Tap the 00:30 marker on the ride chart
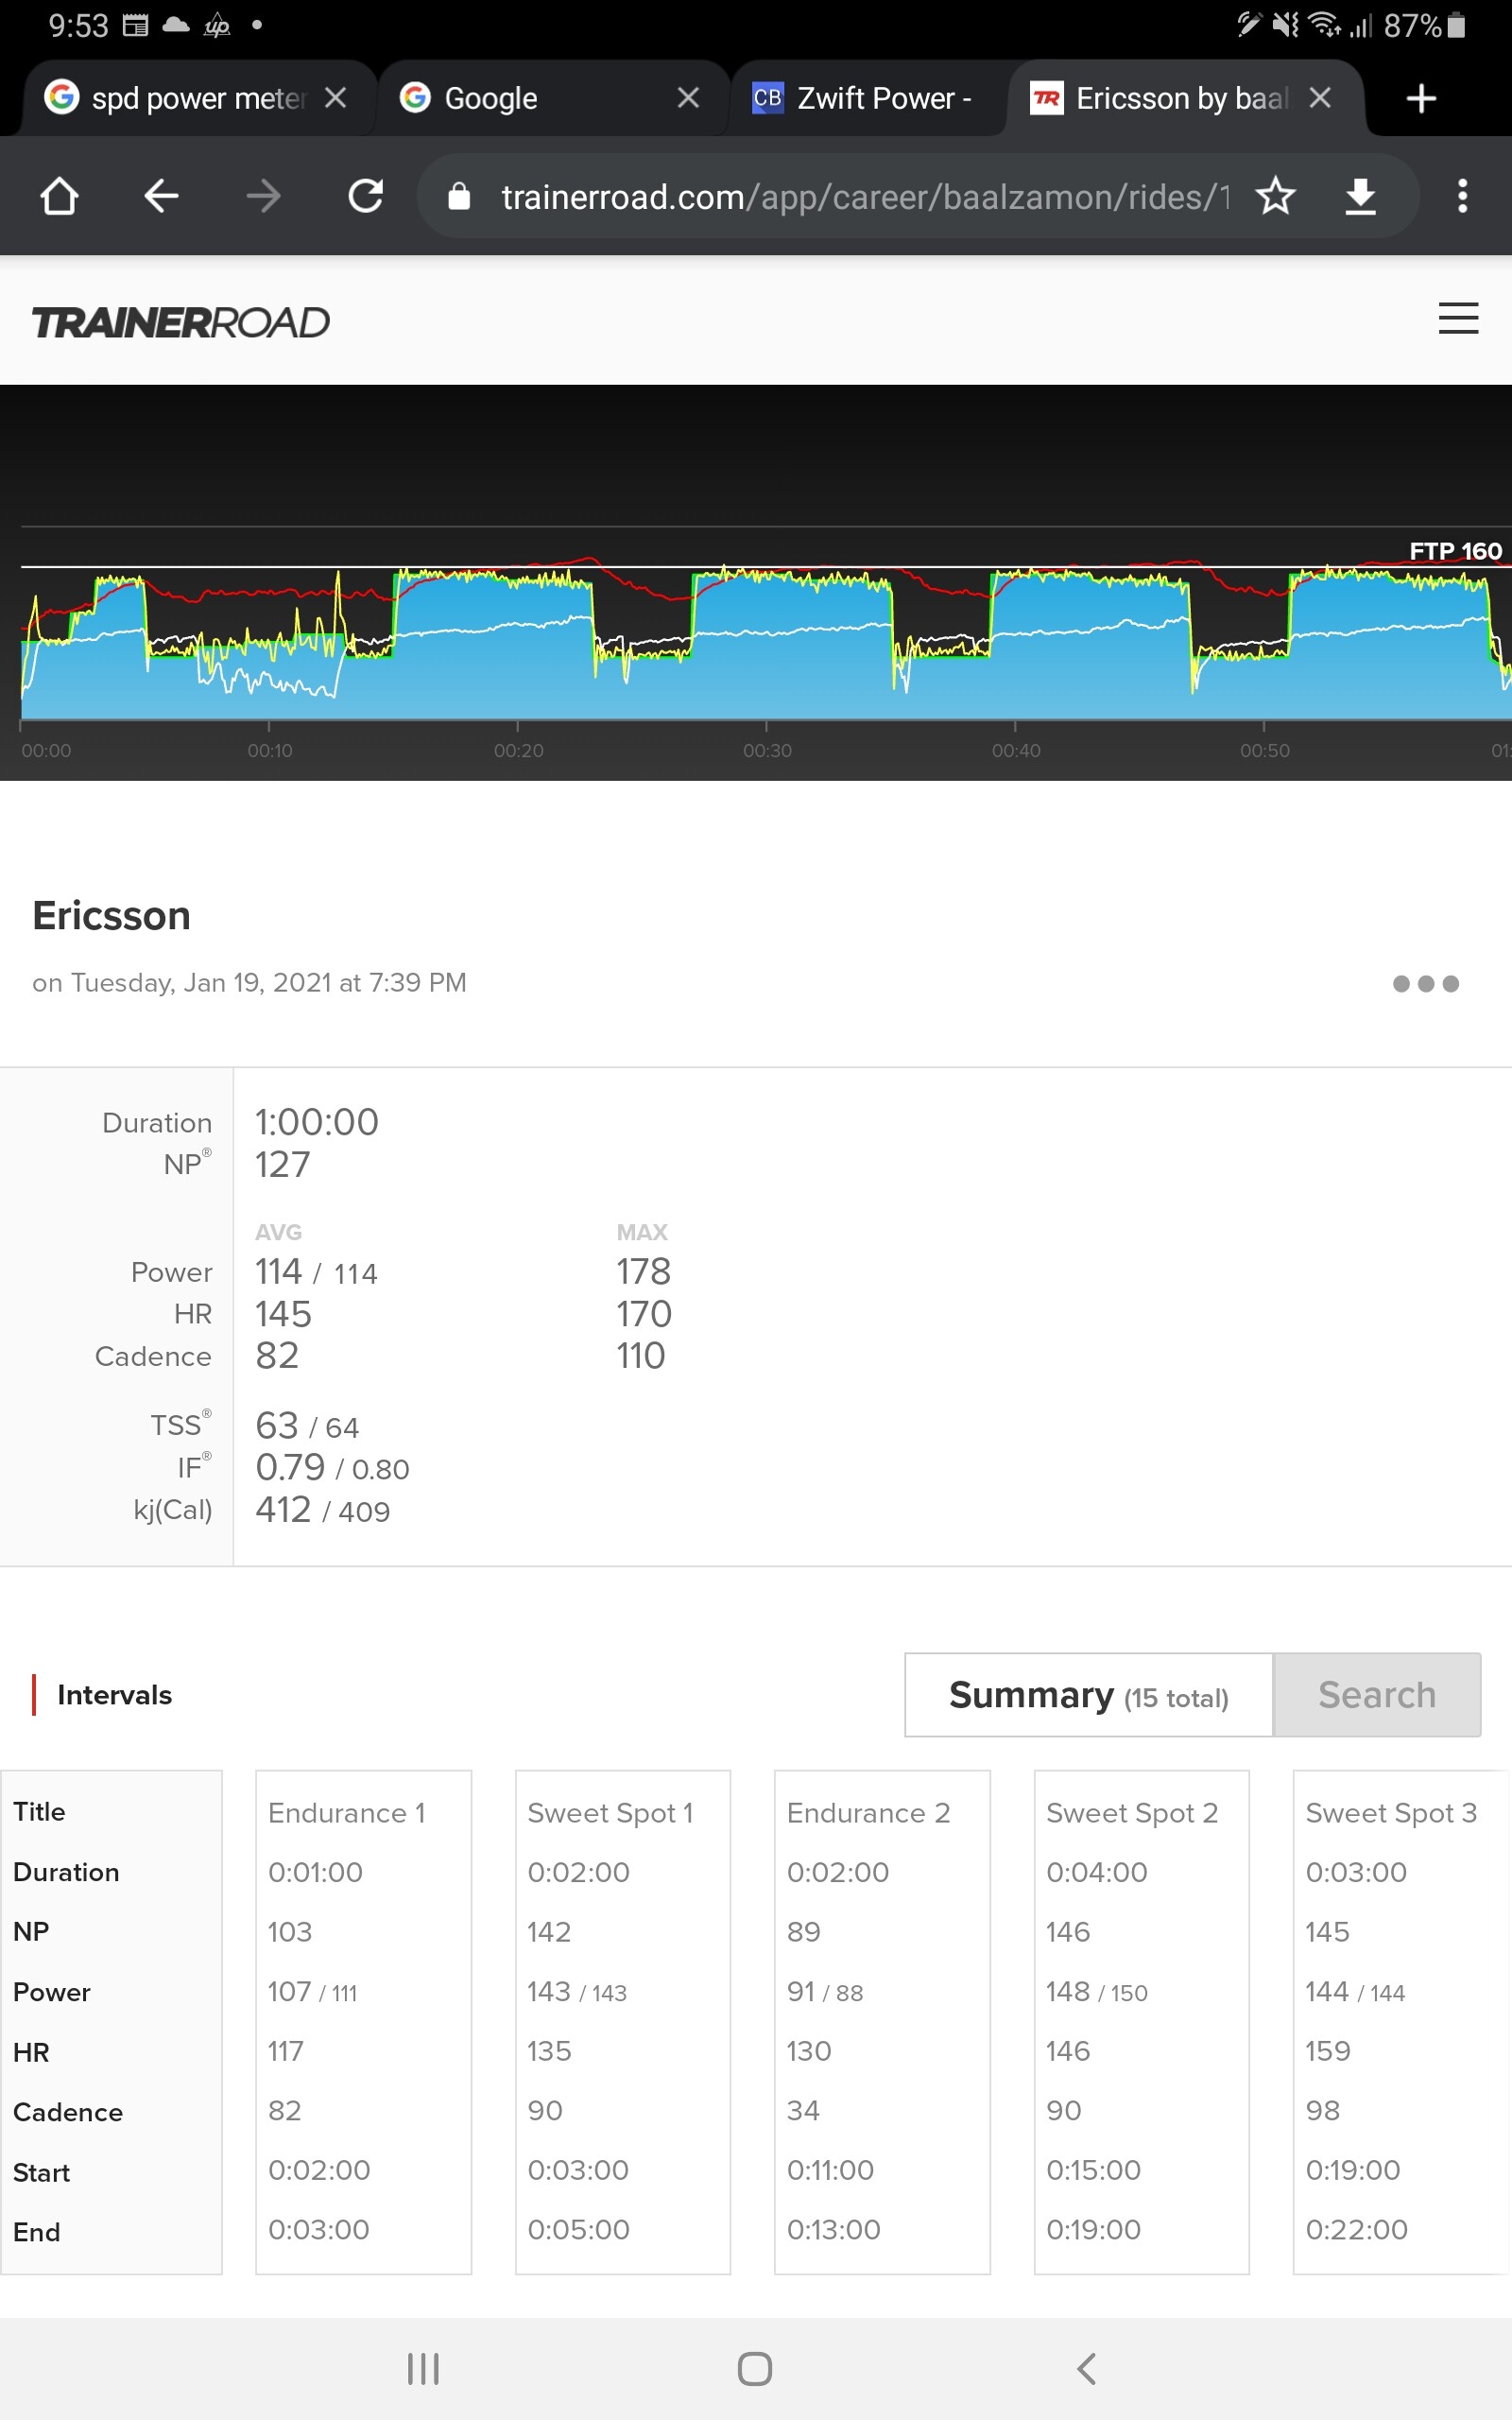Viewport: 1512px width, 2420px height. click(x=767, y=750)
